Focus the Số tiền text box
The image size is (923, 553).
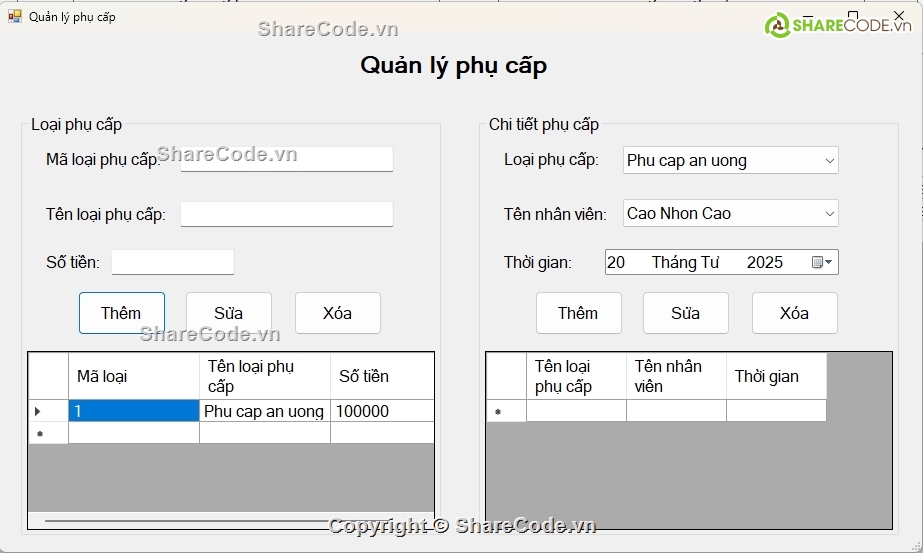(x=173, y=262)
